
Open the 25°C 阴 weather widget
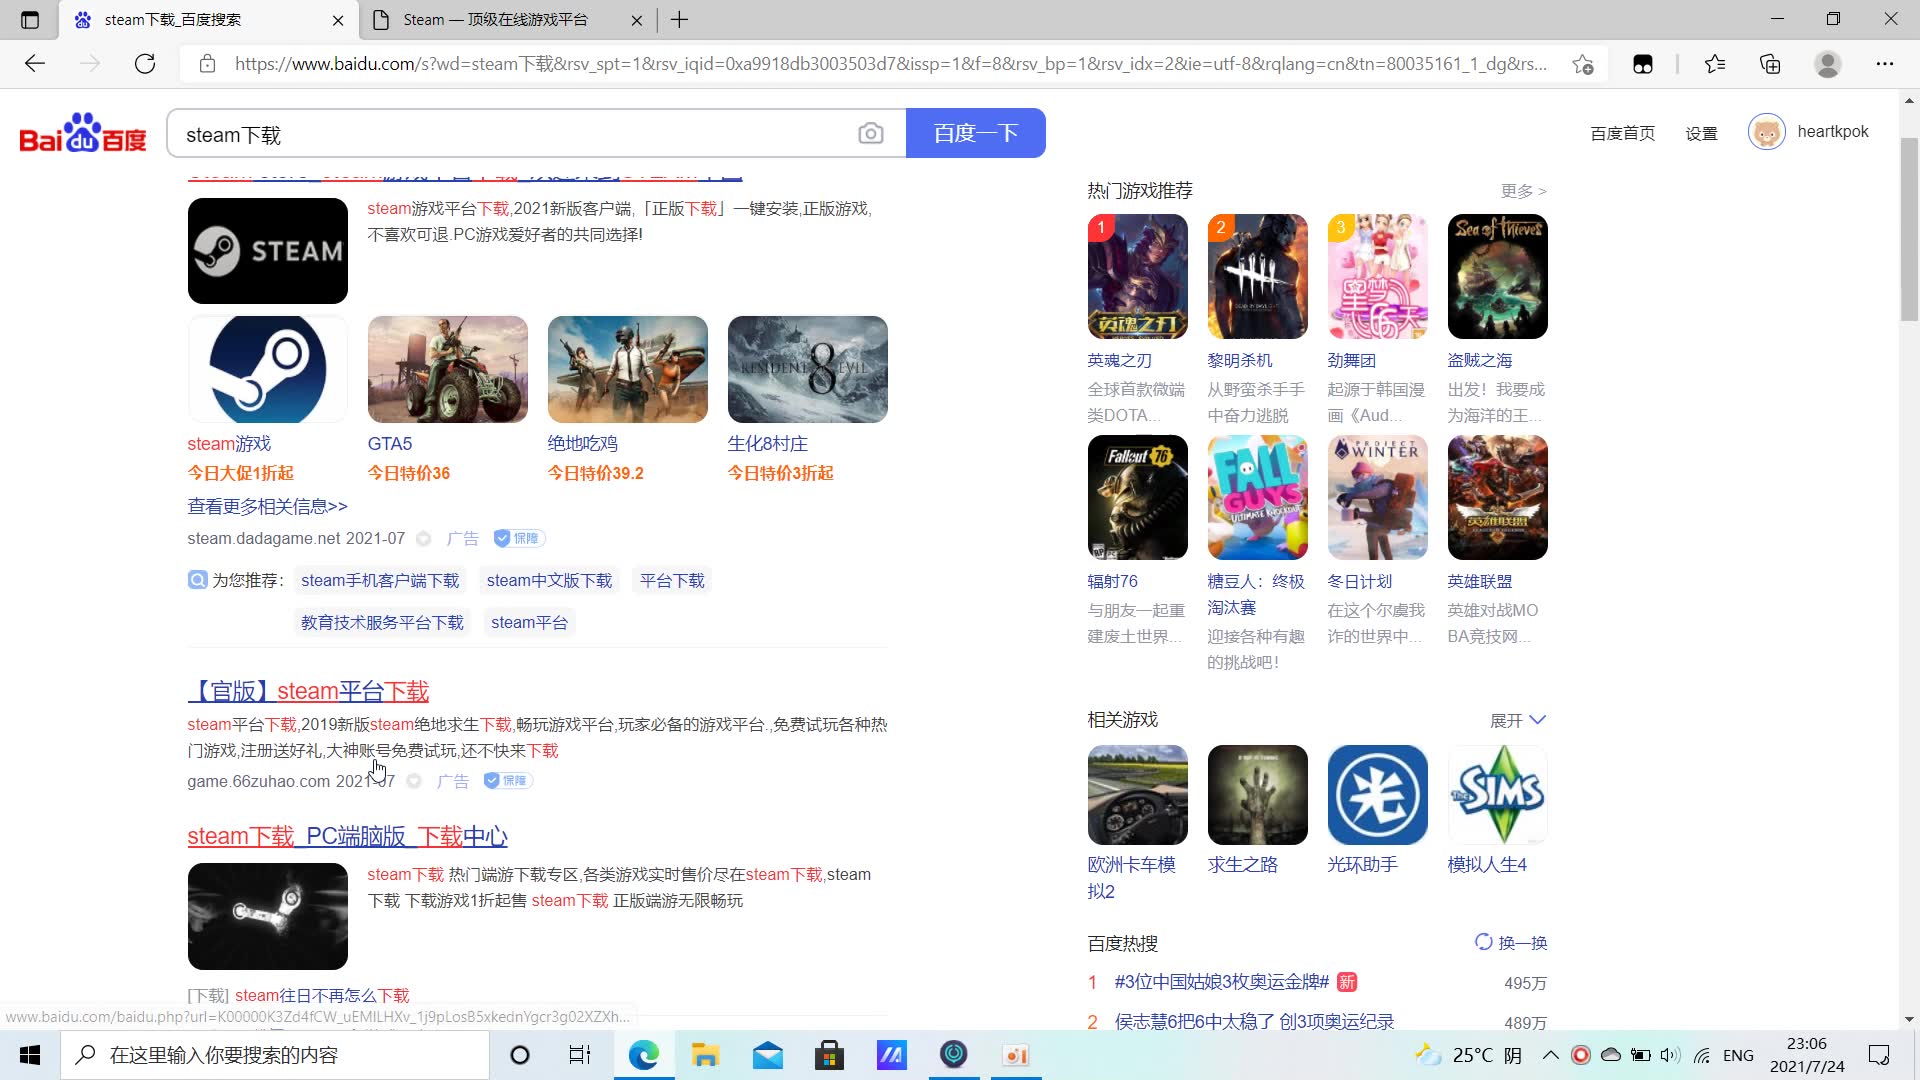tap(1468, 1055)
